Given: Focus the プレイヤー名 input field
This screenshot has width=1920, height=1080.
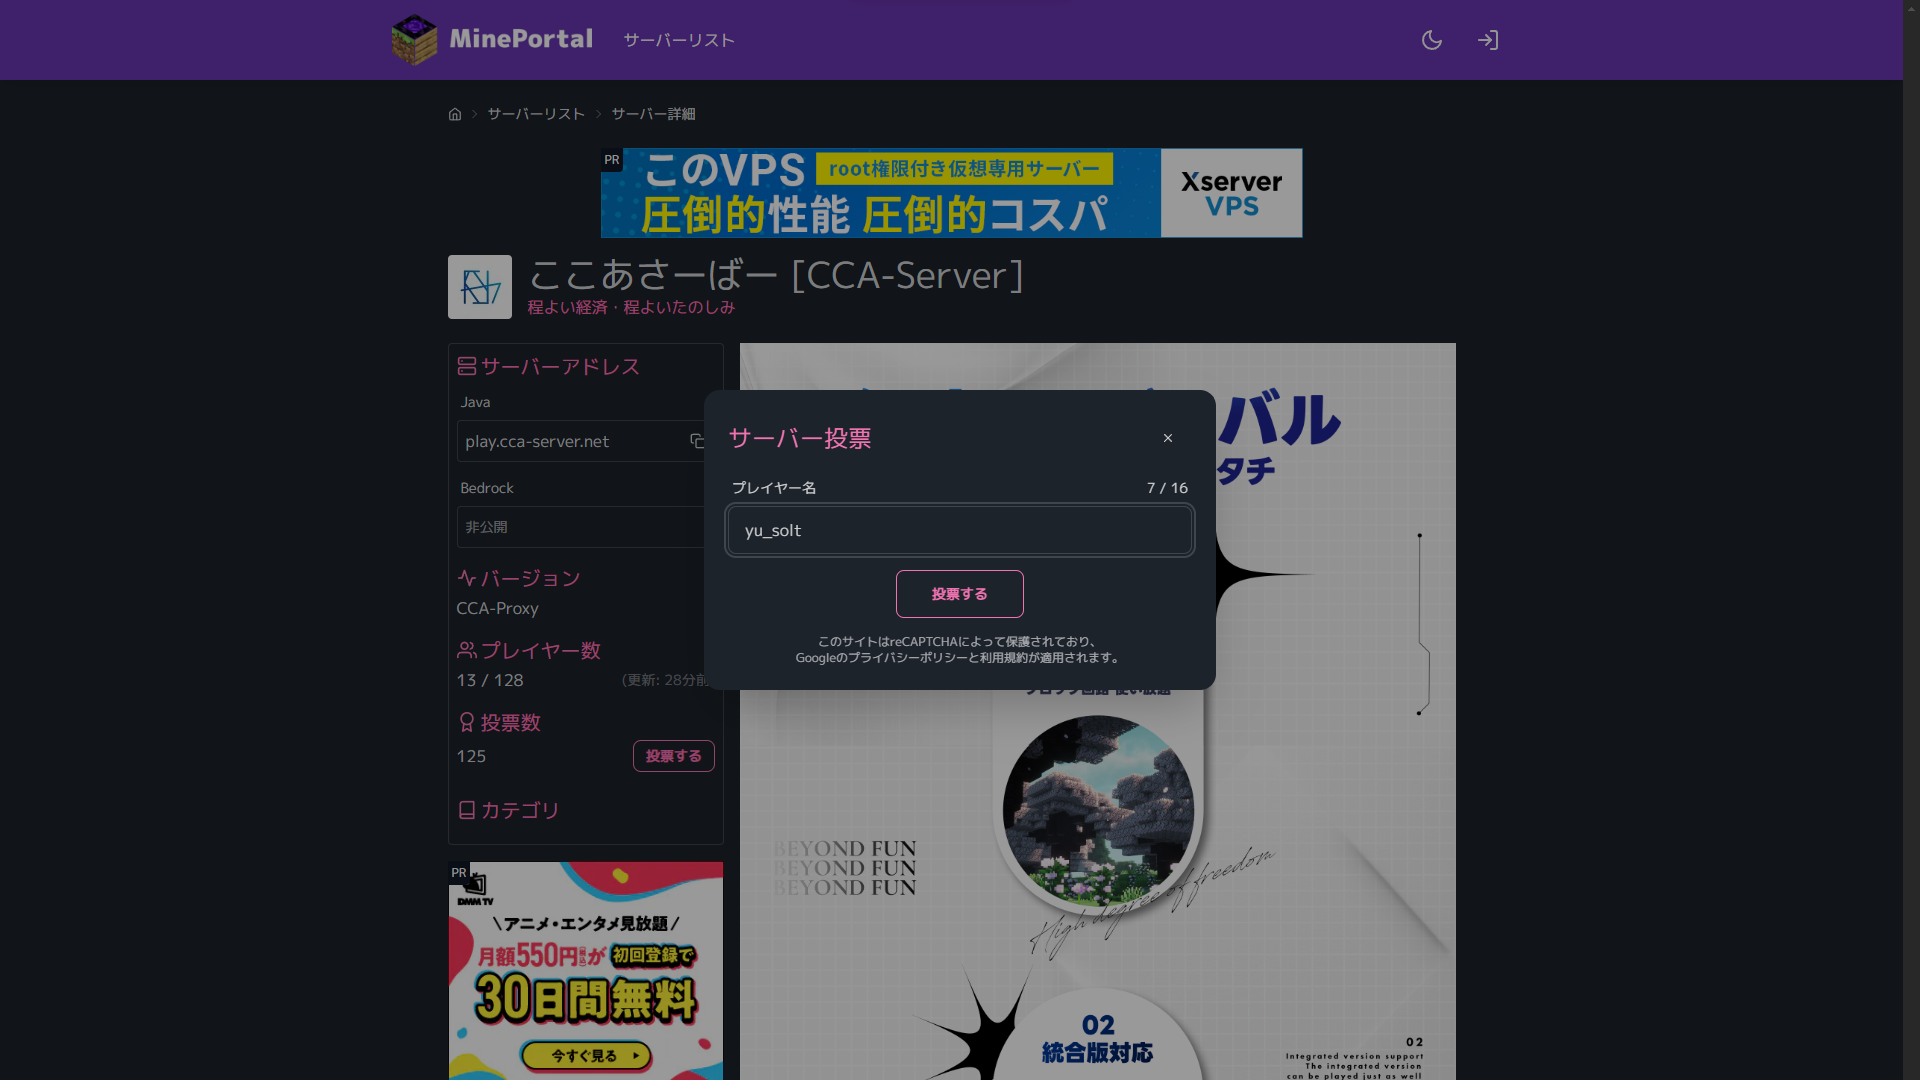Looking at the screenshot, I should 959,530.
